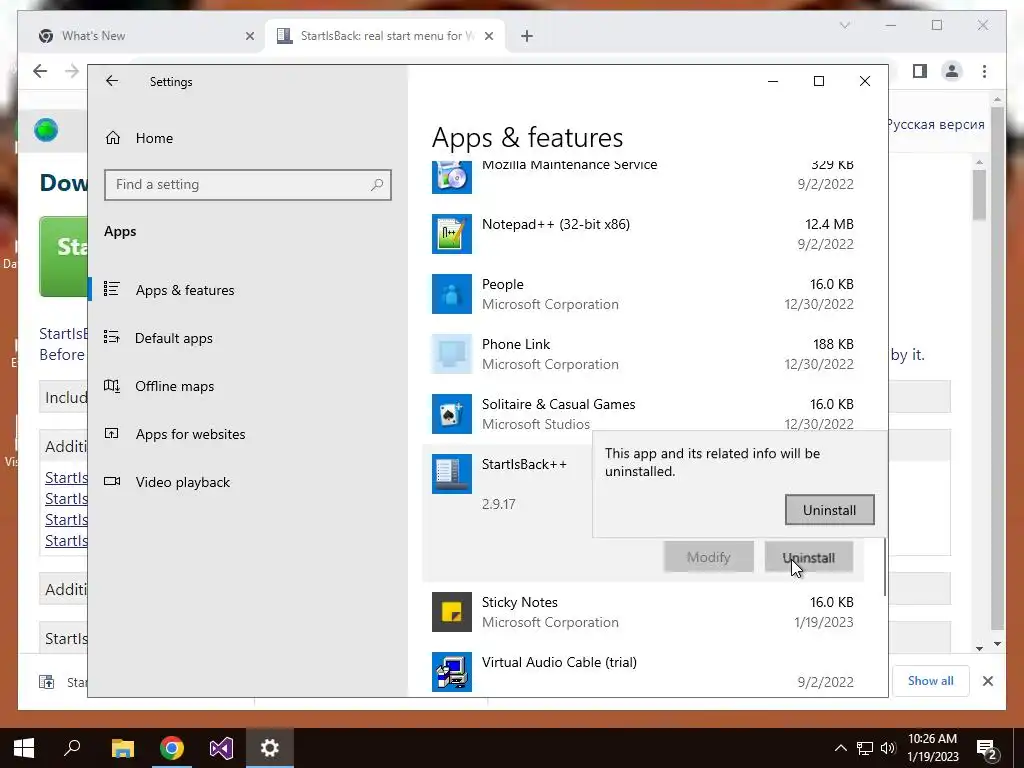Click the Apps & features list icon
This screenshot has width=1024, height=768.
[x=112, y=289]
